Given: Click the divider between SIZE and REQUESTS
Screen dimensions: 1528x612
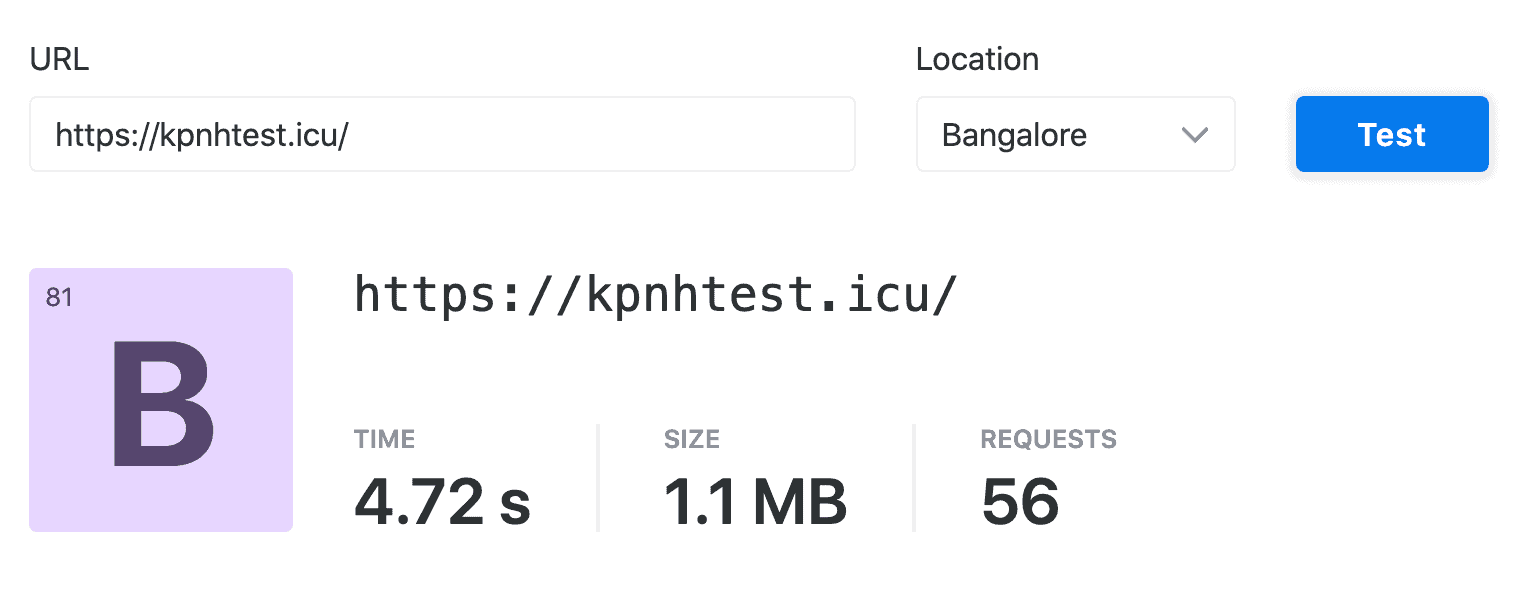Looking at the screenshot, I should (x=914, y=478).
